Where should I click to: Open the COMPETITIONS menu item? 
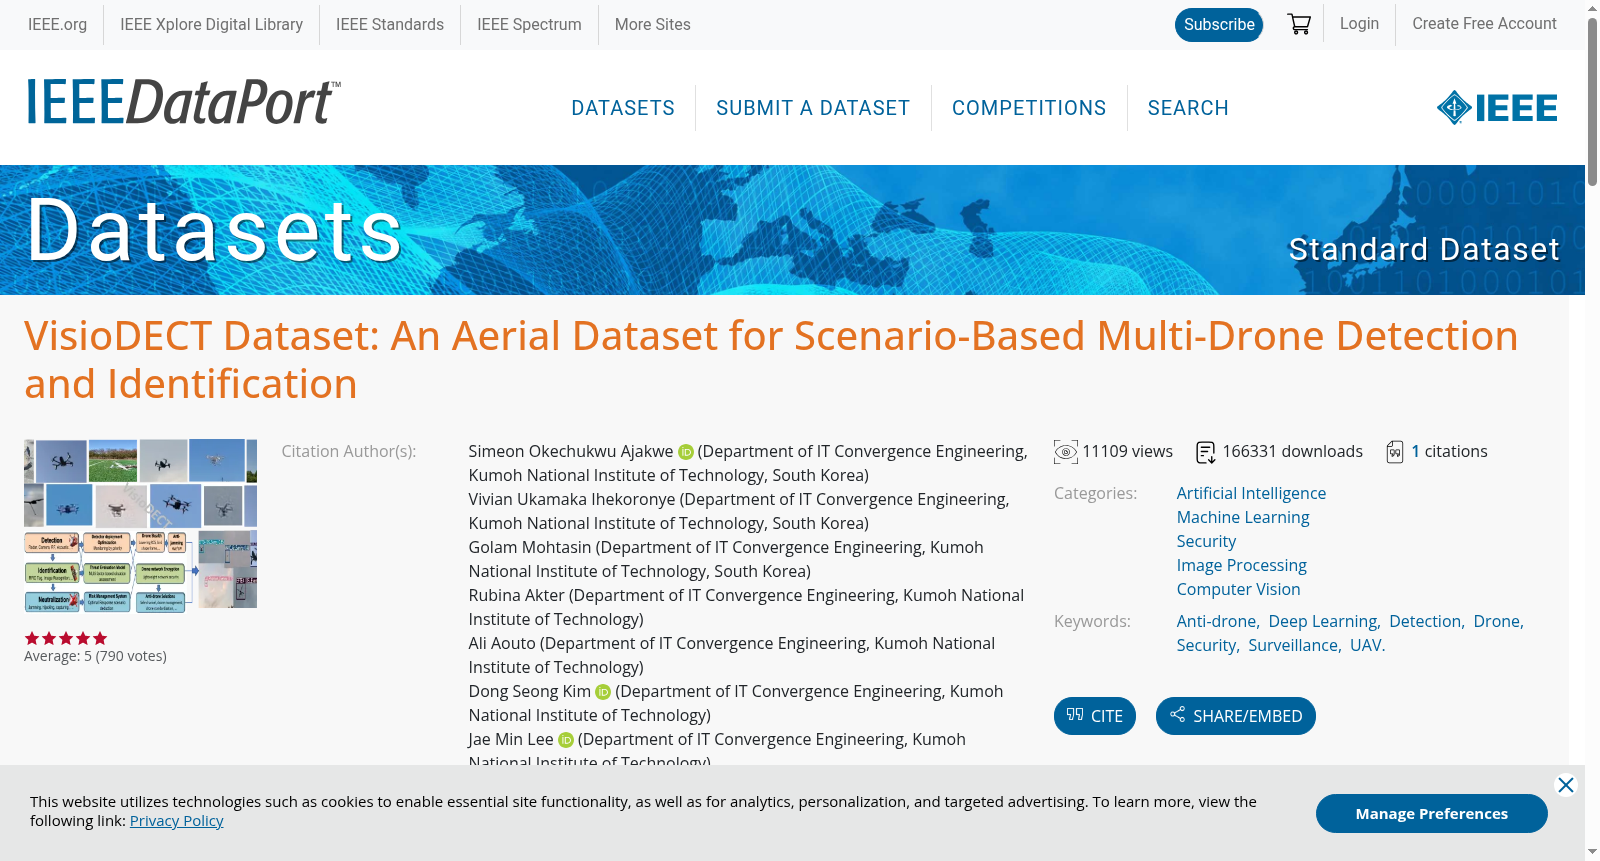(x=1029, y=108)
